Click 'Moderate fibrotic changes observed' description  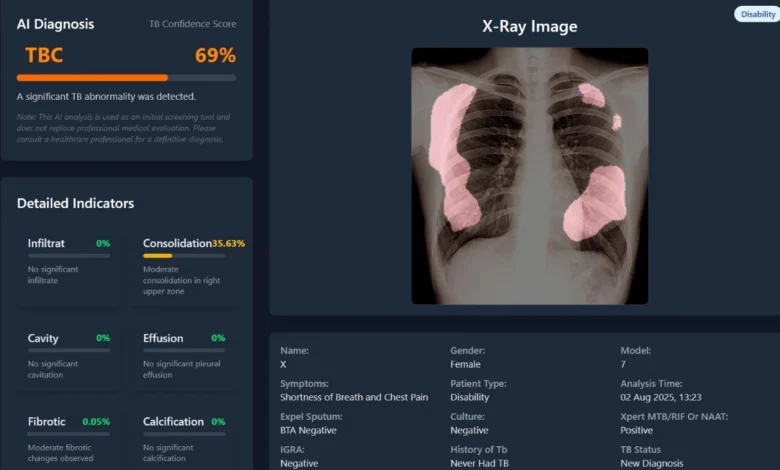(x=60, y=453)
